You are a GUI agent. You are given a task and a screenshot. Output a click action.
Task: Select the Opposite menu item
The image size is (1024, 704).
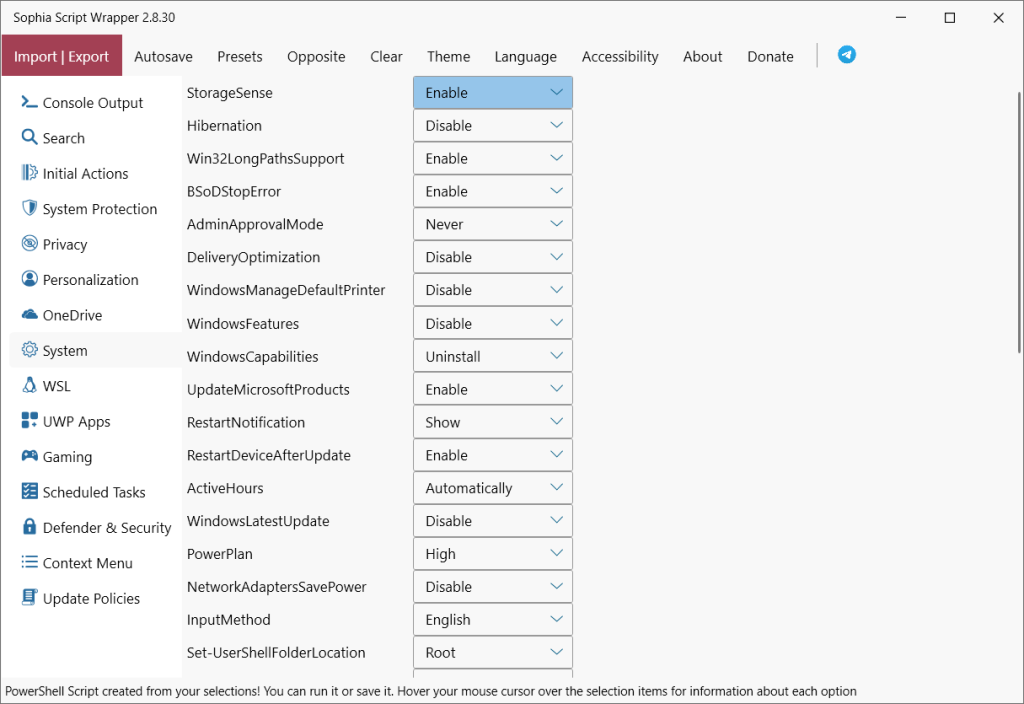tap(316, 57)
